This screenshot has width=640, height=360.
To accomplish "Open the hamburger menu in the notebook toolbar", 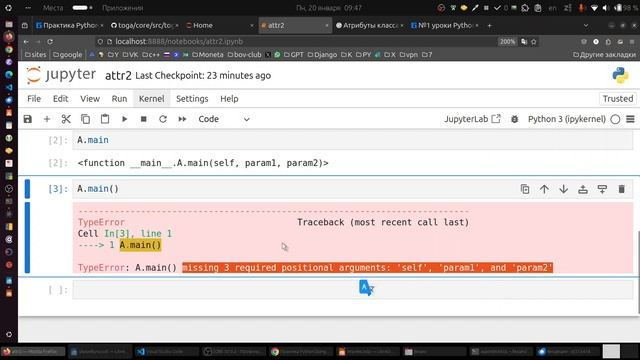I will (x=631, y=119).
